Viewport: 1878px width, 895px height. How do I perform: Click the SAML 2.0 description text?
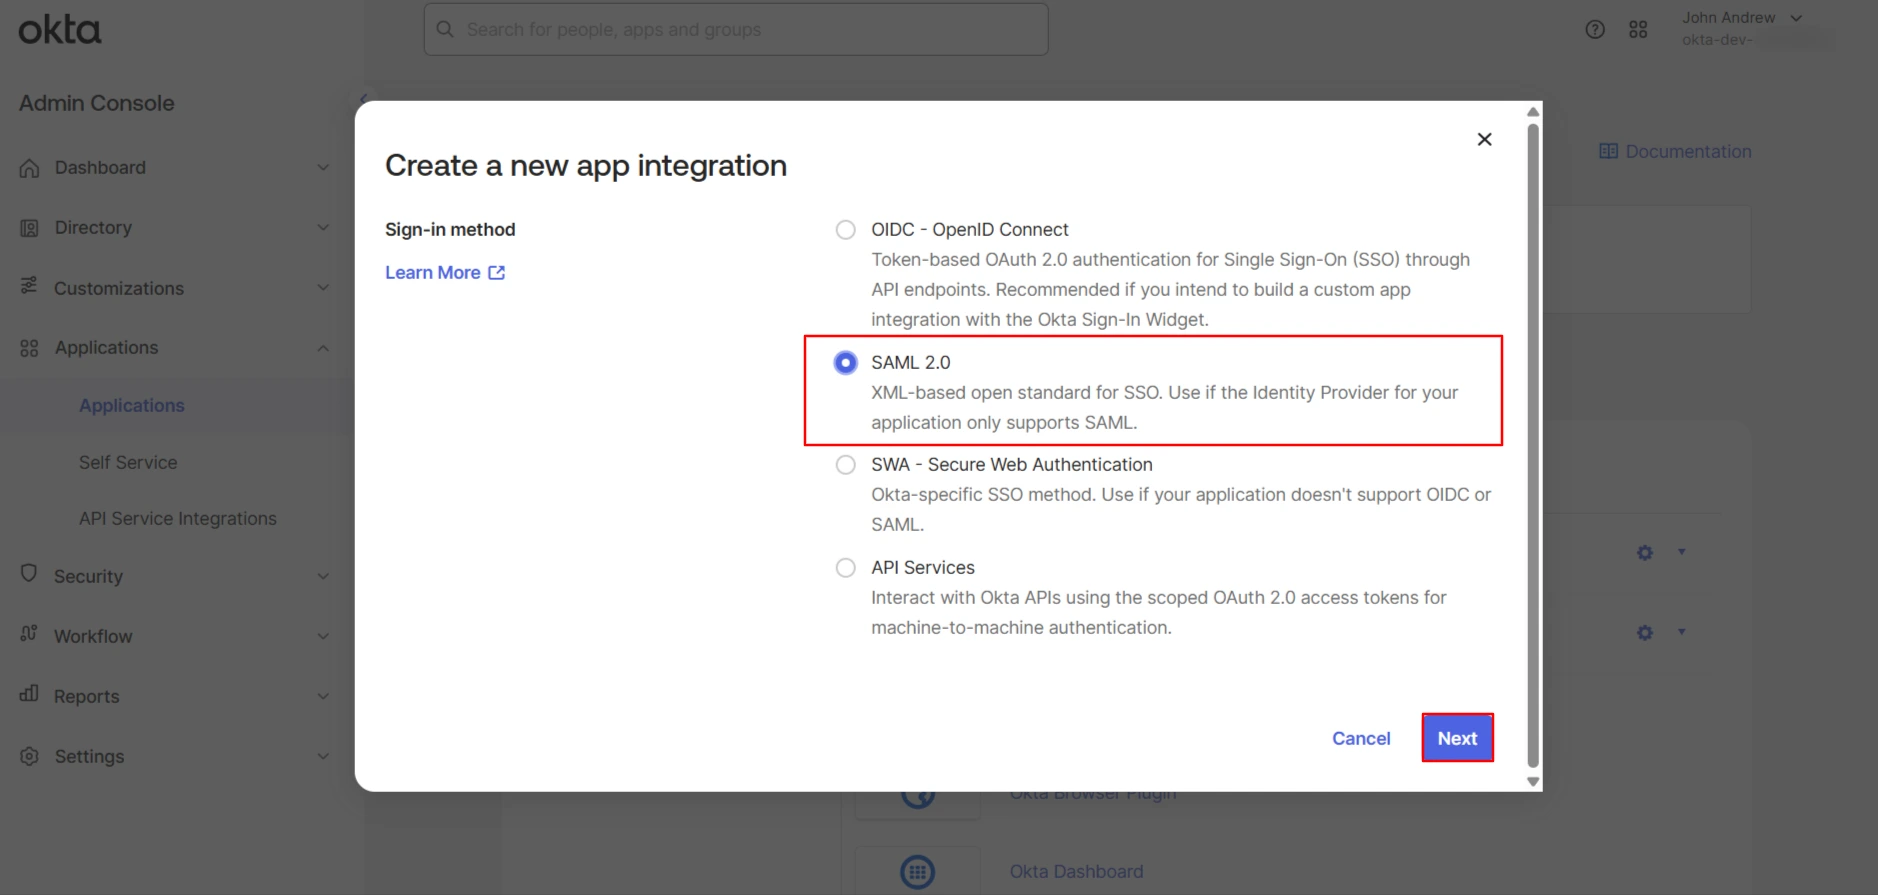tap(1164, 407)
